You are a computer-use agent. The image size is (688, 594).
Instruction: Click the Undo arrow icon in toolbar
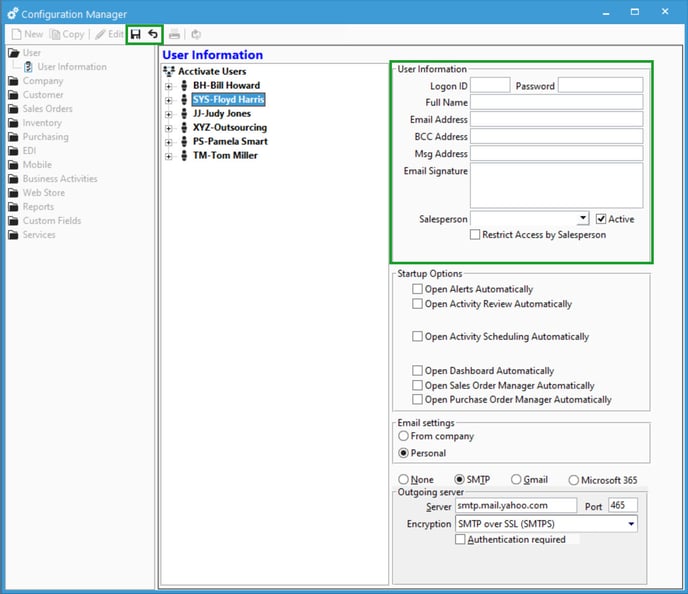pyautogui.click(x=153, y=34)
